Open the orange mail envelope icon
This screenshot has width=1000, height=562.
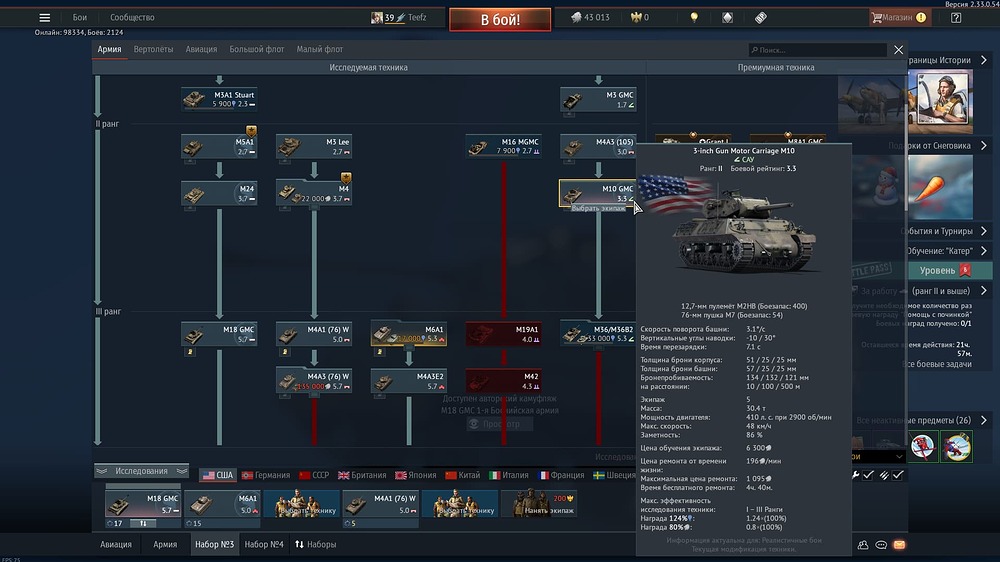(899, 545)
